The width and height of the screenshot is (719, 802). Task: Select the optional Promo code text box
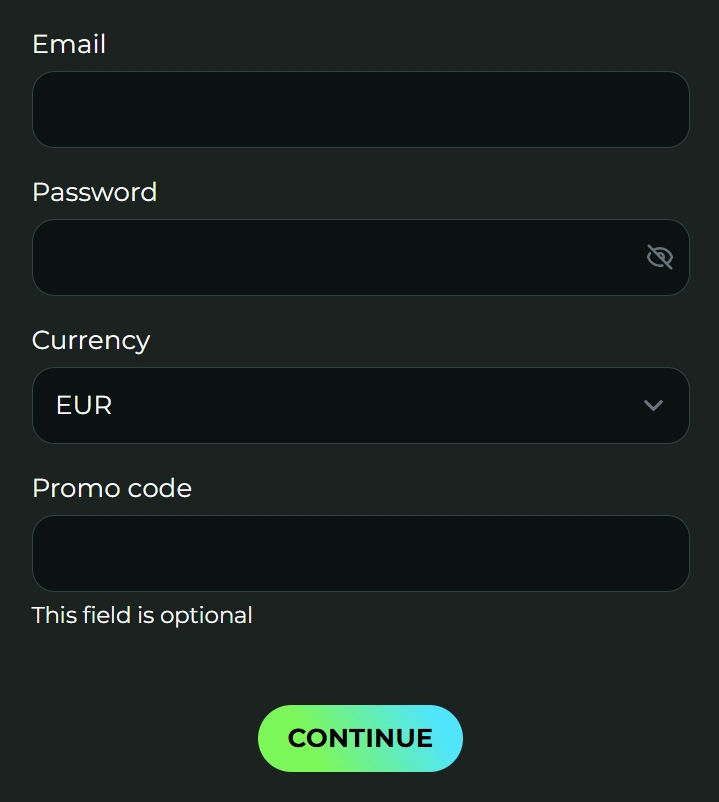coord(360,553)
